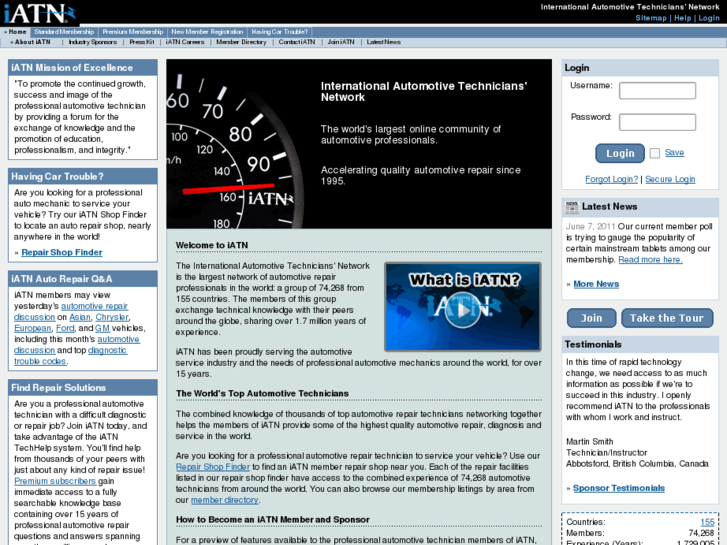Click the iATN logo in header
Image resolution: width=727 pixels, height=545 pixels.
coord(39,13)
